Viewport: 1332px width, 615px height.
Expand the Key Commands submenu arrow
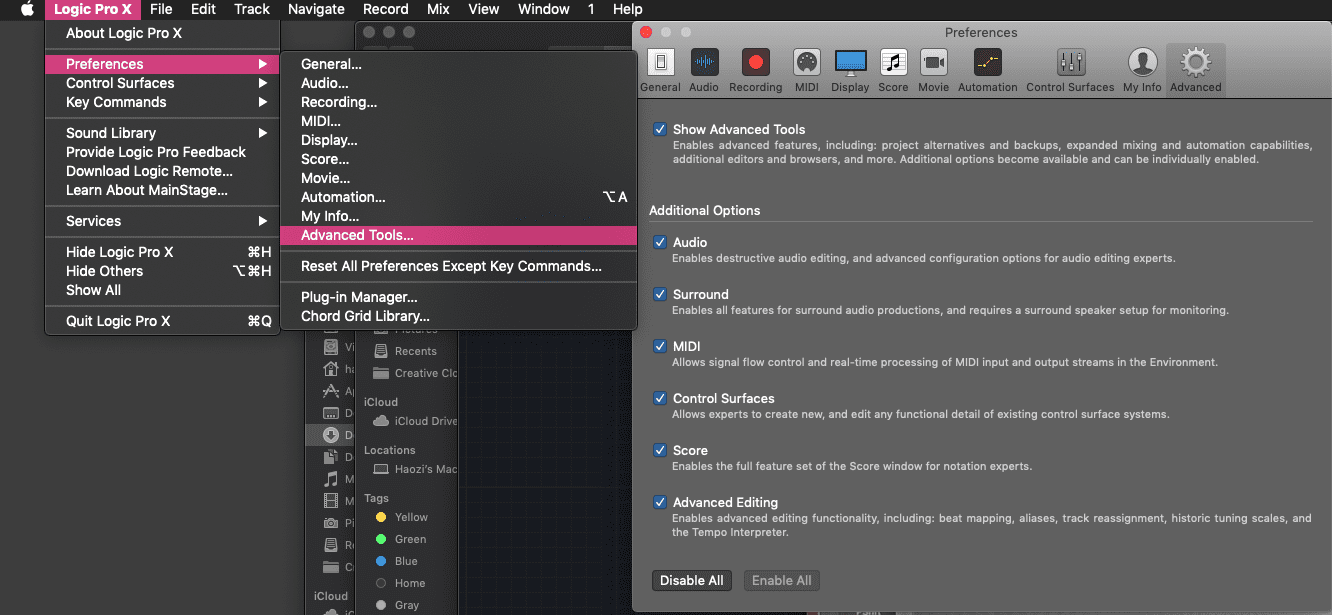coord(263,102)
